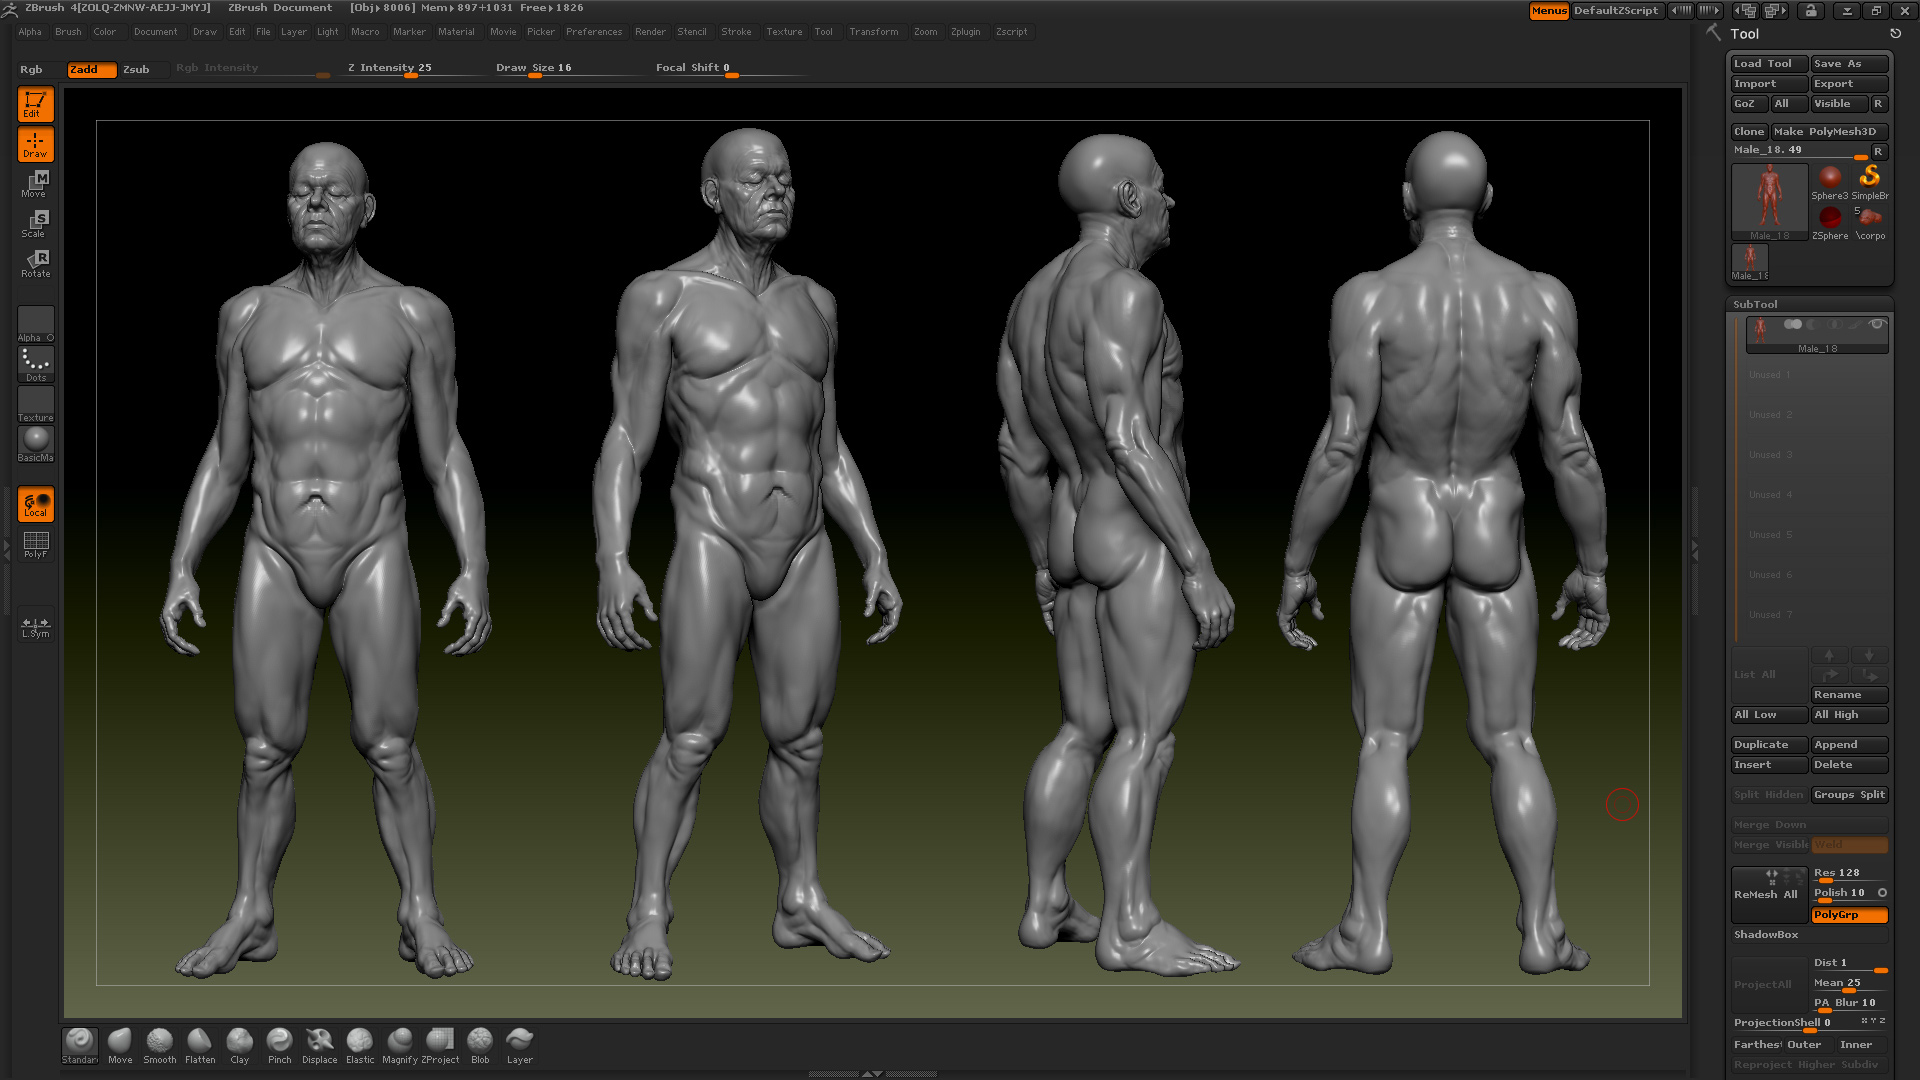Collapse the right tray divider arrow
Screen dimensions: 1920x1080
point(1694,550)
